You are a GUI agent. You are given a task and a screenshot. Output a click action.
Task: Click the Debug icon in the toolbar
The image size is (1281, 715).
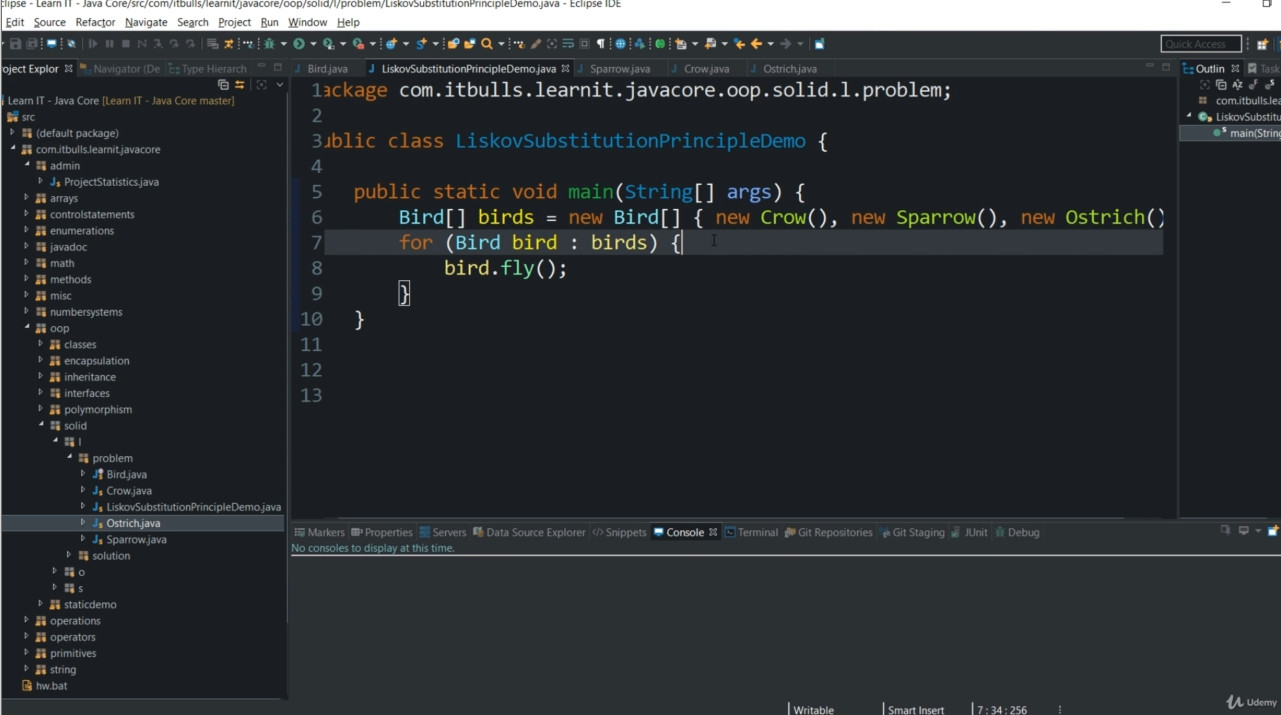(x=271, y=44)
